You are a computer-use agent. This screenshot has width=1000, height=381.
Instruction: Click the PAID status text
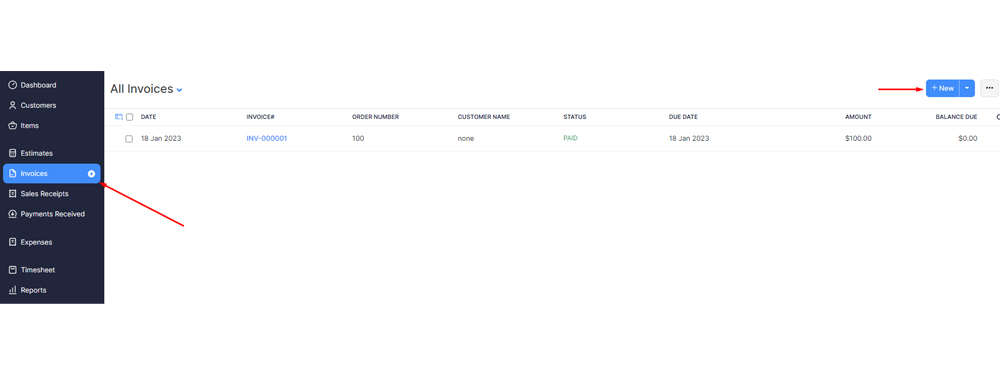[x=570, y=138]
